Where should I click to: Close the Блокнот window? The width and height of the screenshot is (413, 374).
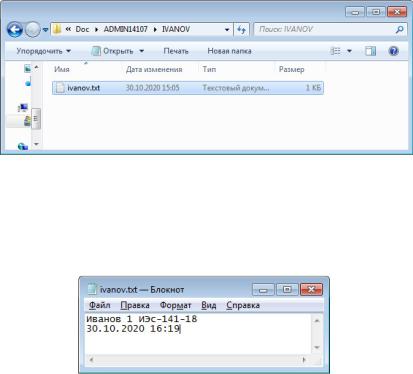(311, 290)
